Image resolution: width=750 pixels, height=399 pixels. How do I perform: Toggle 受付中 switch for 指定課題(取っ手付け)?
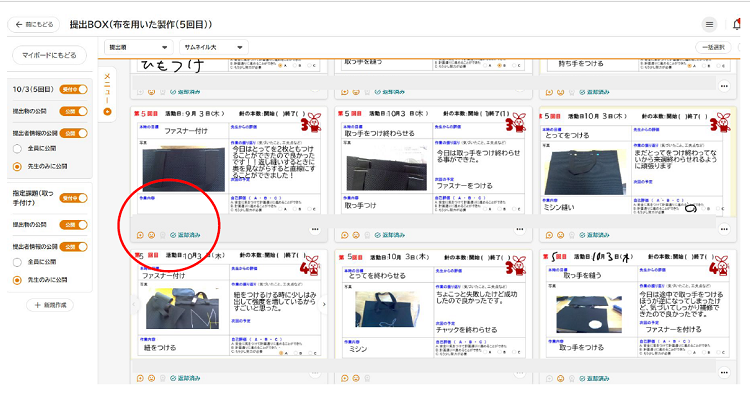[74, 198]
